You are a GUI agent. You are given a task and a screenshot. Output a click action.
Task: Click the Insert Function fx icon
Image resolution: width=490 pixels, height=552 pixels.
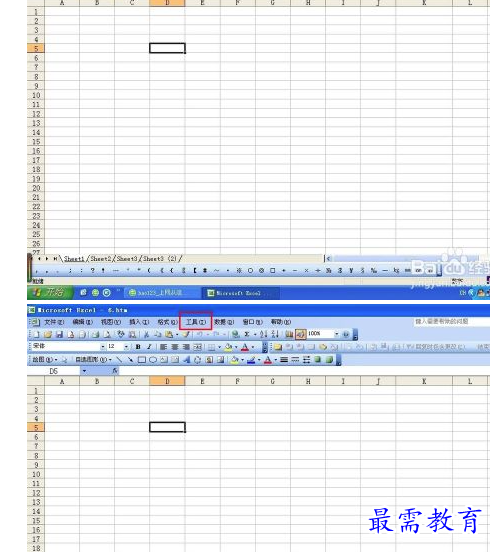115,371
